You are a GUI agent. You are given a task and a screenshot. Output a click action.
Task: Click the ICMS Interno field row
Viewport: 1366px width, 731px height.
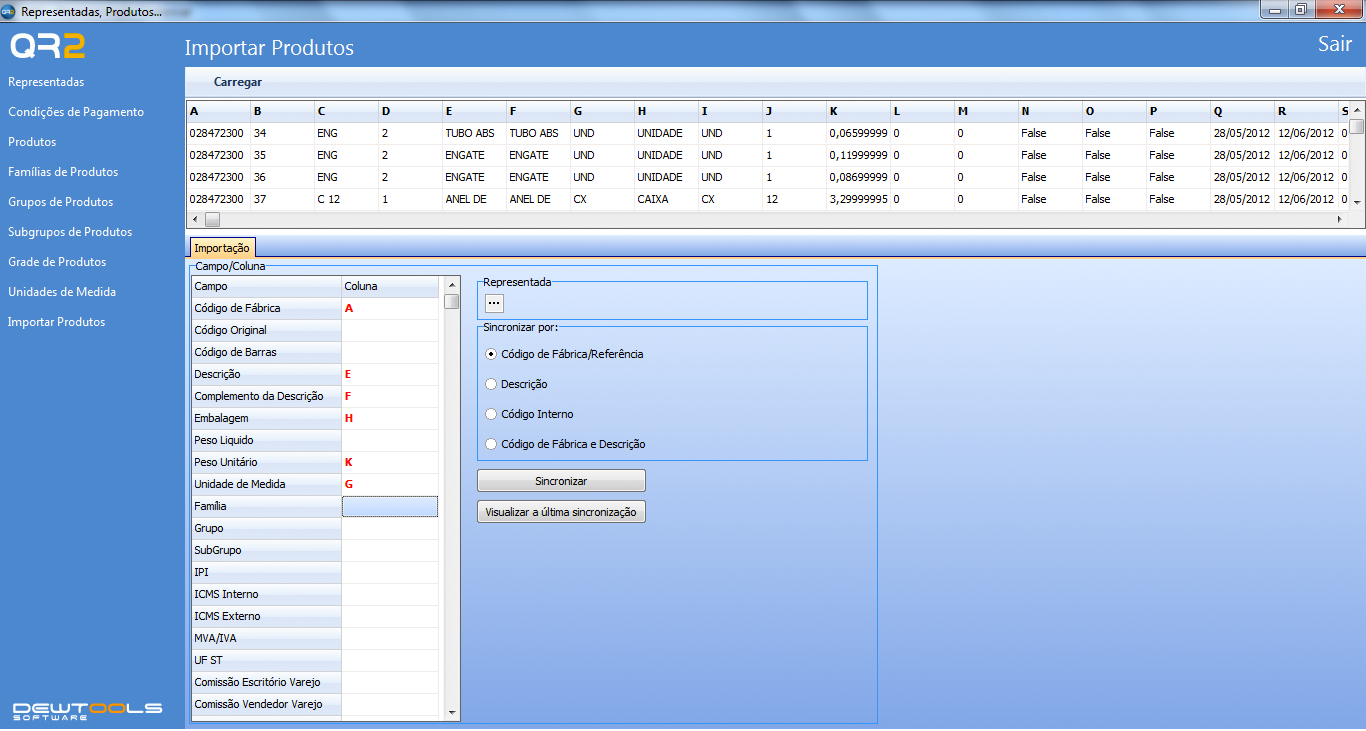click(x=266, y=594)
